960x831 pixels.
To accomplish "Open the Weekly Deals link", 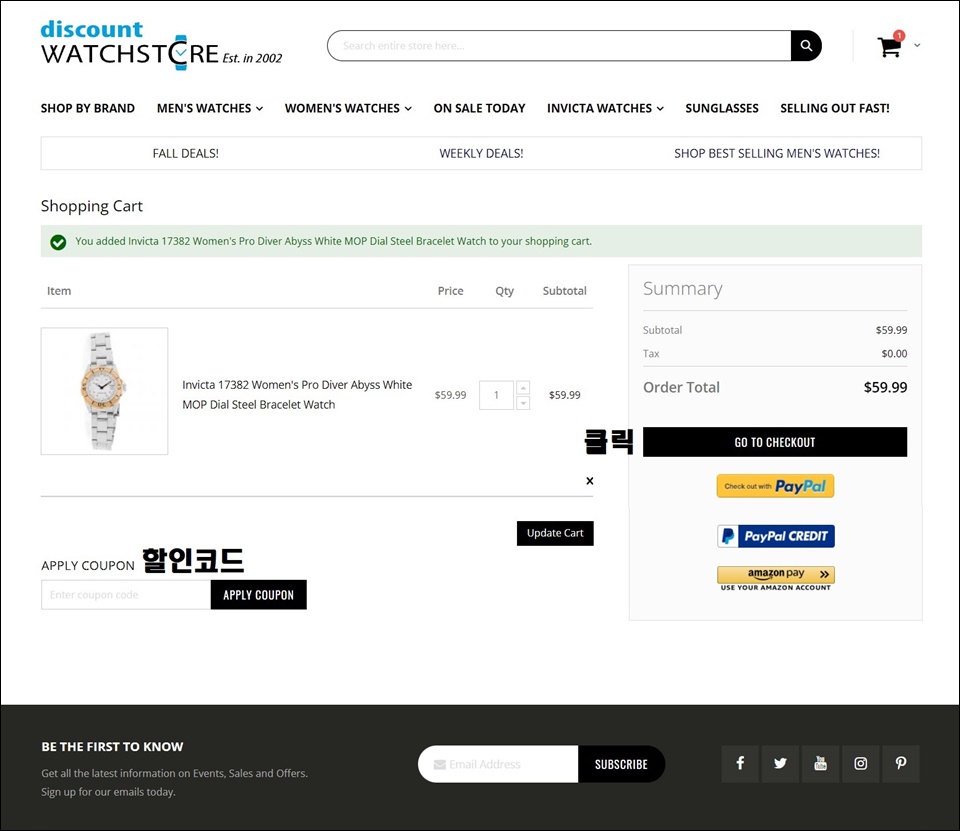I will (x=481, y=154).
